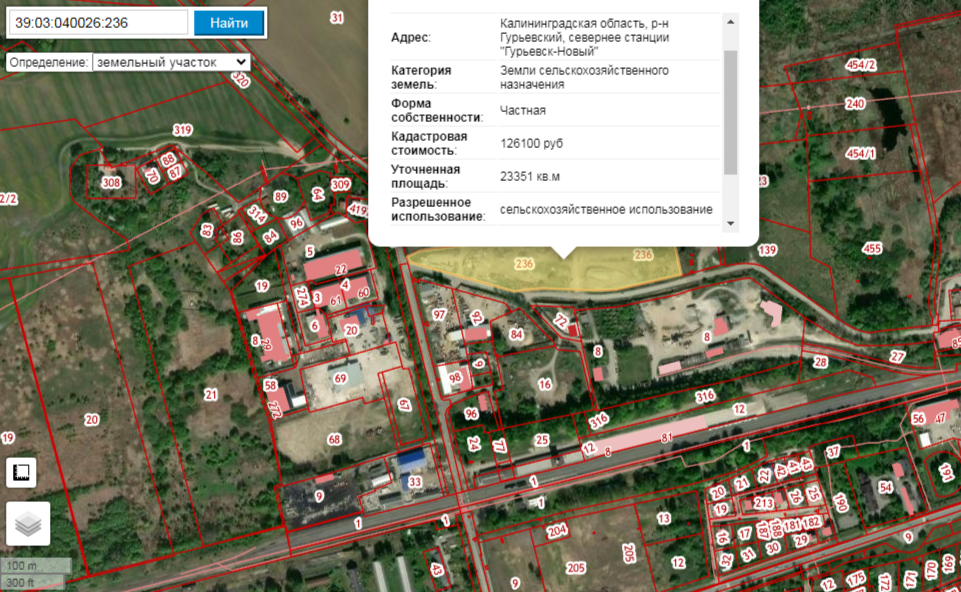Viewport: 961px width, 592px height.
Task: Select parcel 455 on the map
Action: [872, 248]
